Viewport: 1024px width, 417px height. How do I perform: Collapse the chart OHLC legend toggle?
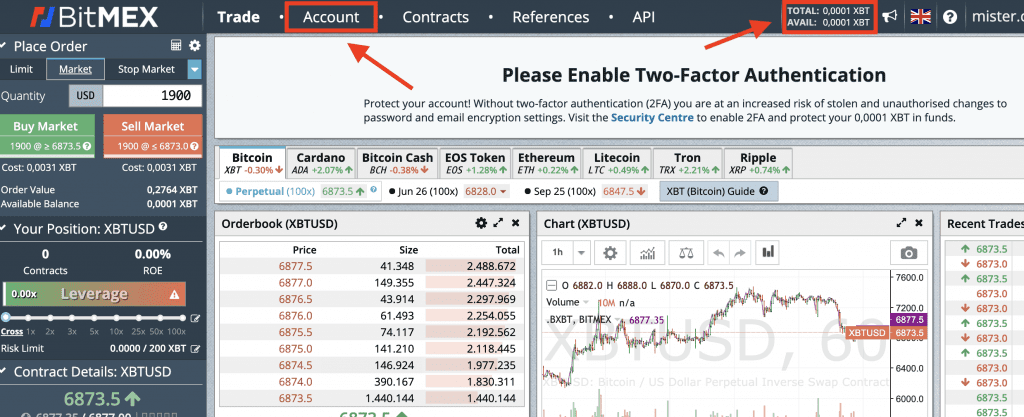tap(550, 285)
